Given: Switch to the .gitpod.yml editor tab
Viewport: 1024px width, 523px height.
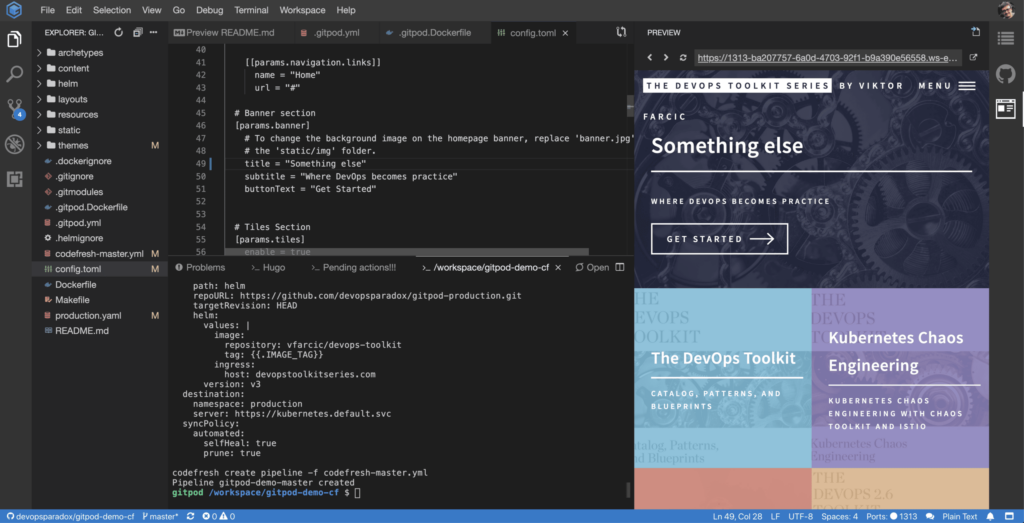Looking at the screenshot, I should click(328, 32).
